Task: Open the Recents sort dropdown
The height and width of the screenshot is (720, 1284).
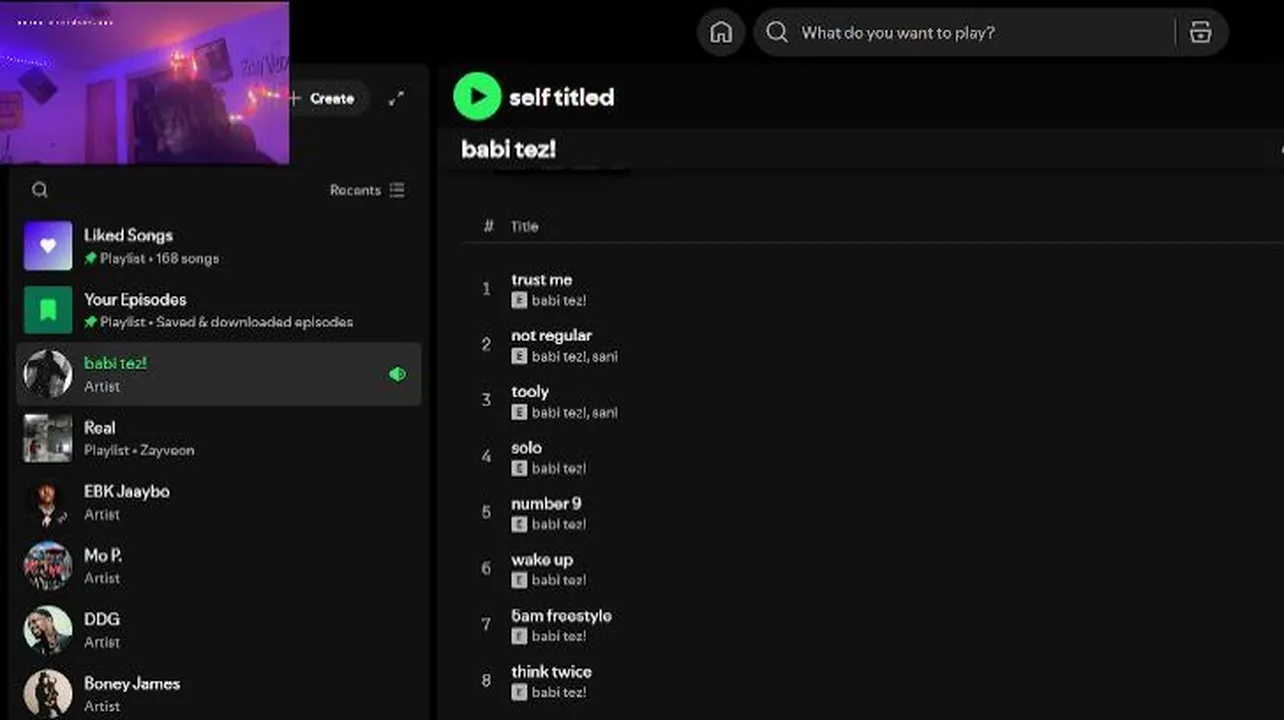Action: point(367,190)
